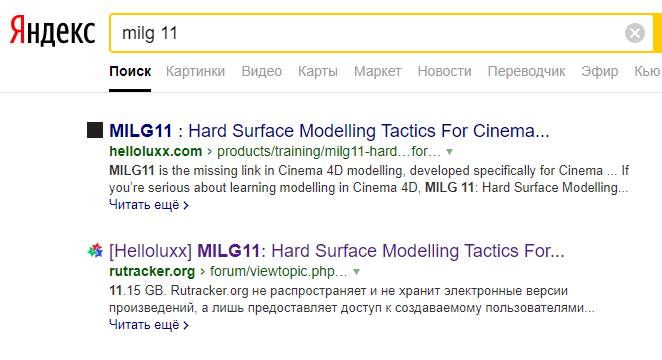Image resolution: width=662 pixels, height=360 pixels.
Task: Click the helloluxx.com domain link
Action: coord(155,151)
